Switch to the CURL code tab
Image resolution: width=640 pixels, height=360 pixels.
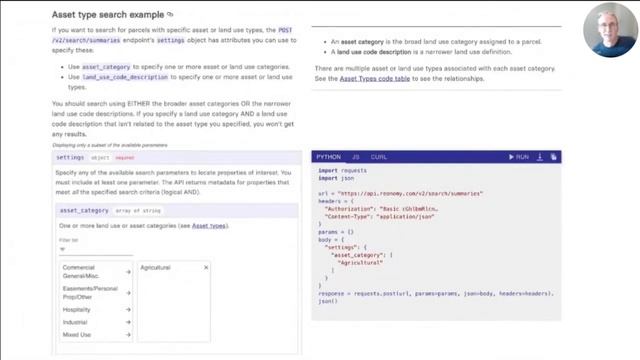(x=378, y=157)
